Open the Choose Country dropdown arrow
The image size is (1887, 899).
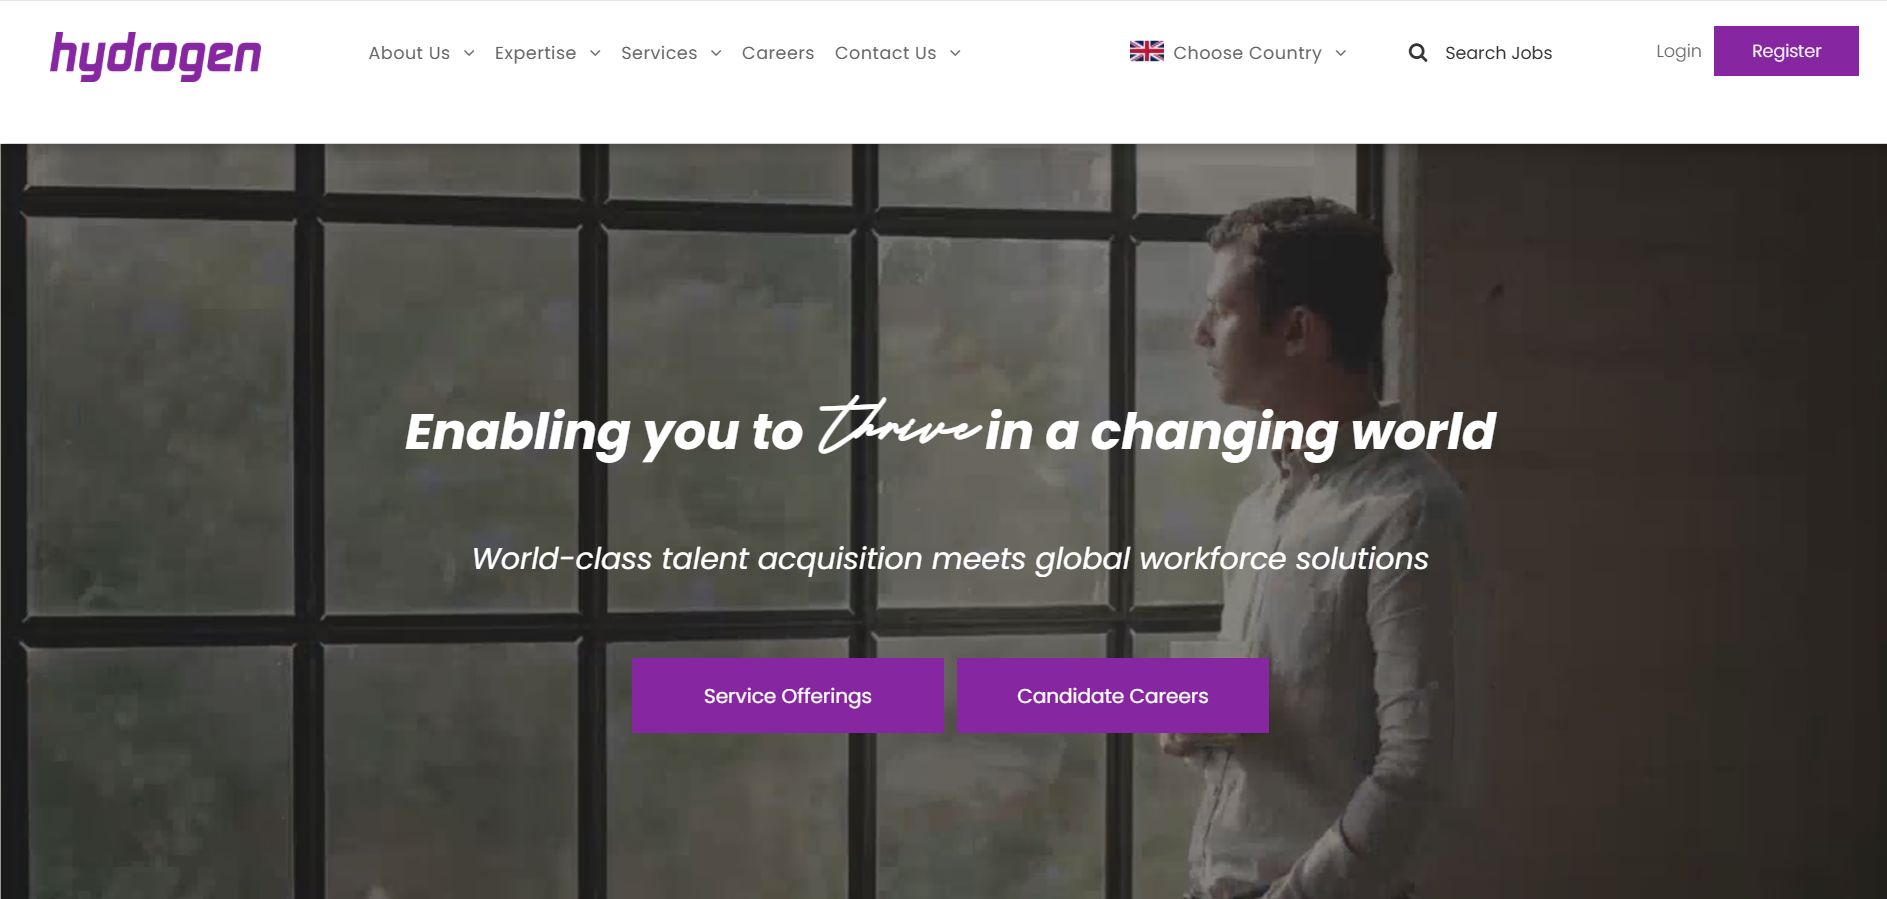(x=1341, y=53)
